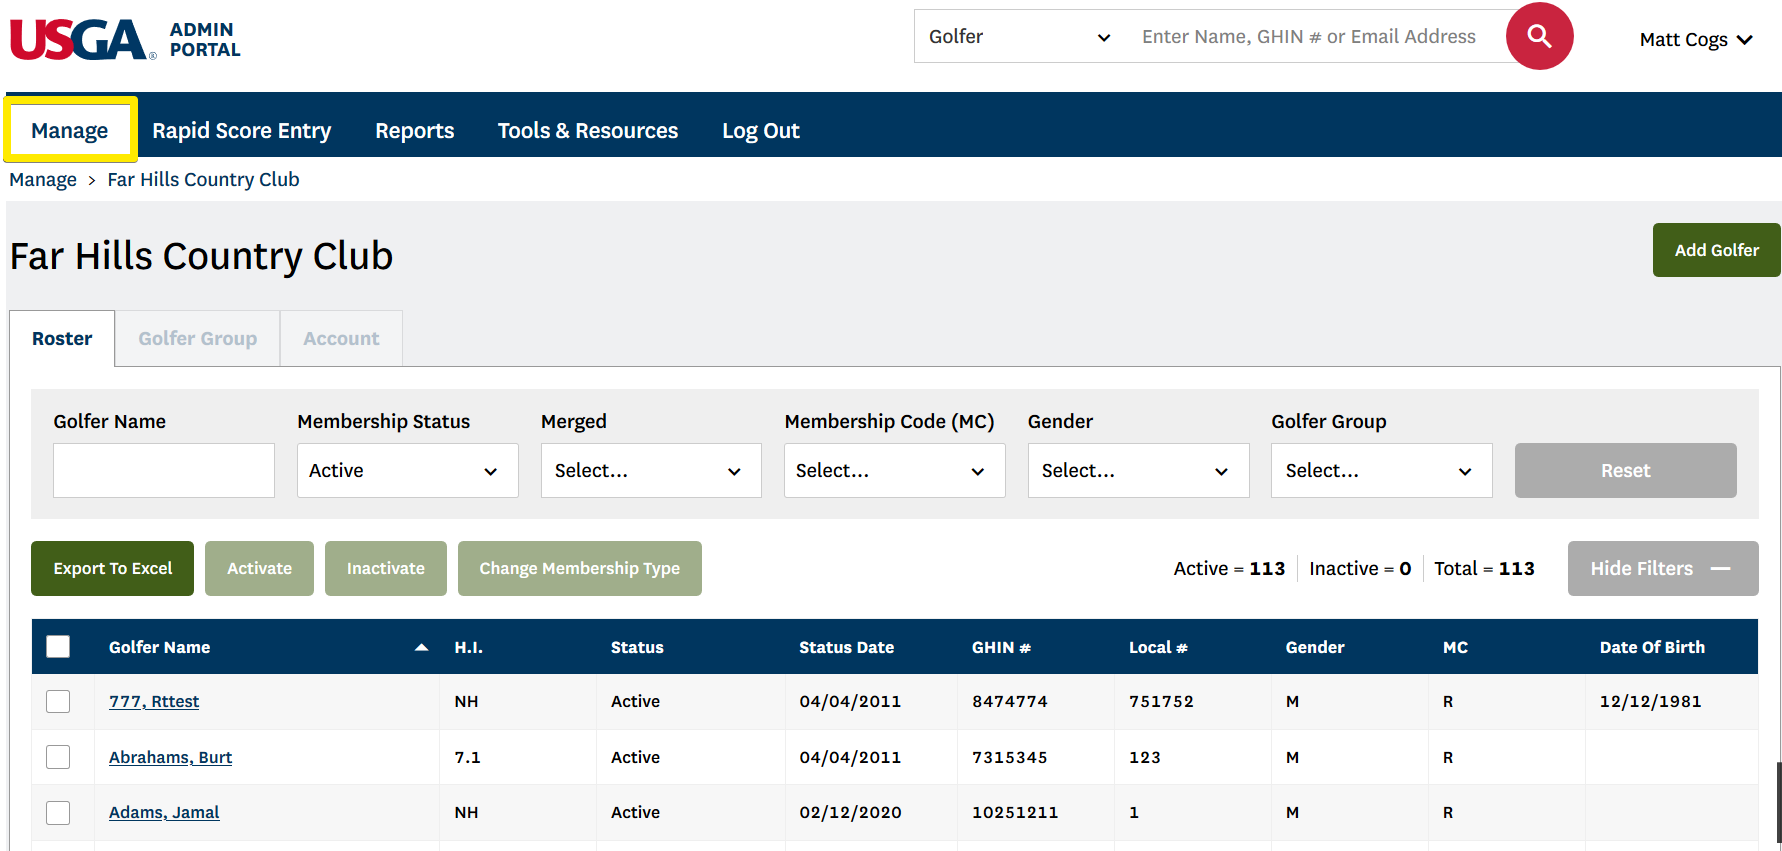The height and width of the screenshot is (851, 1782).
Task: Open the Rapid Score Entry menu
Action: click(x=241, y=131)
